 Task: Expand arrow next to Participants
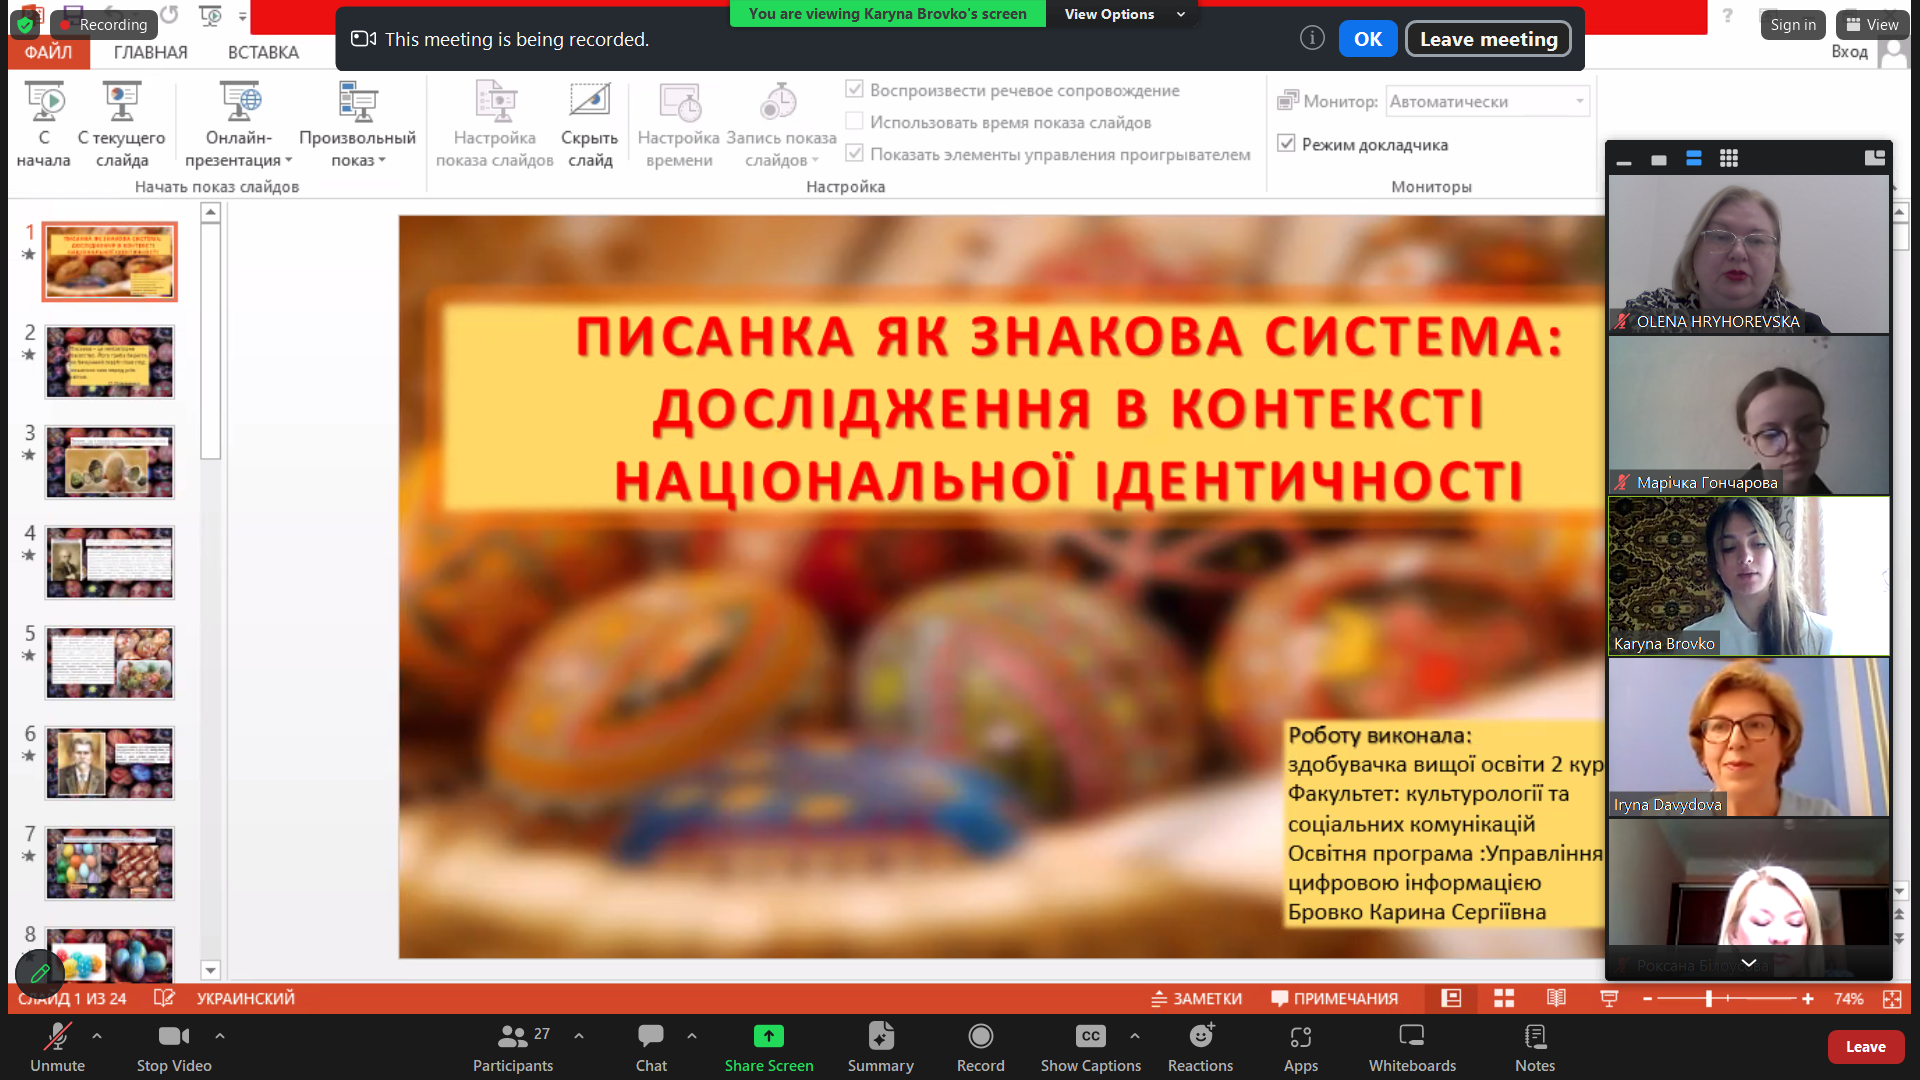tap(579, 1036)
